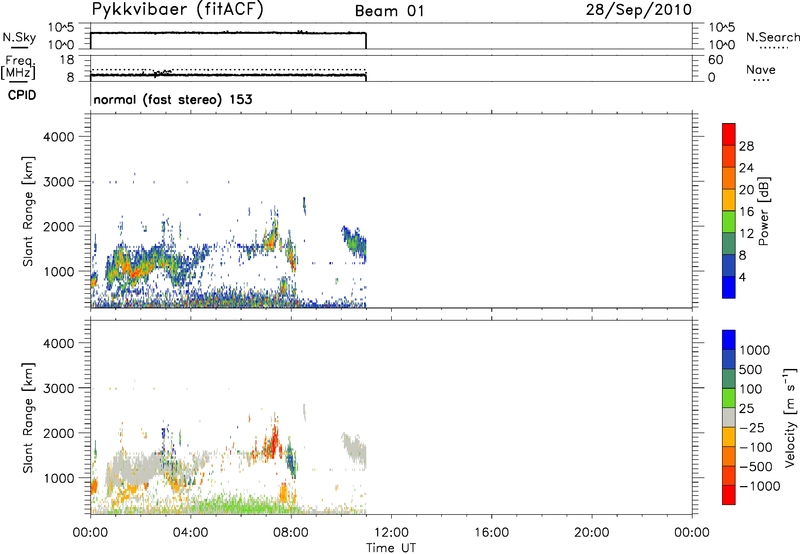Click the '60' Nave axis value
The image size is (800, 554).
715,60
